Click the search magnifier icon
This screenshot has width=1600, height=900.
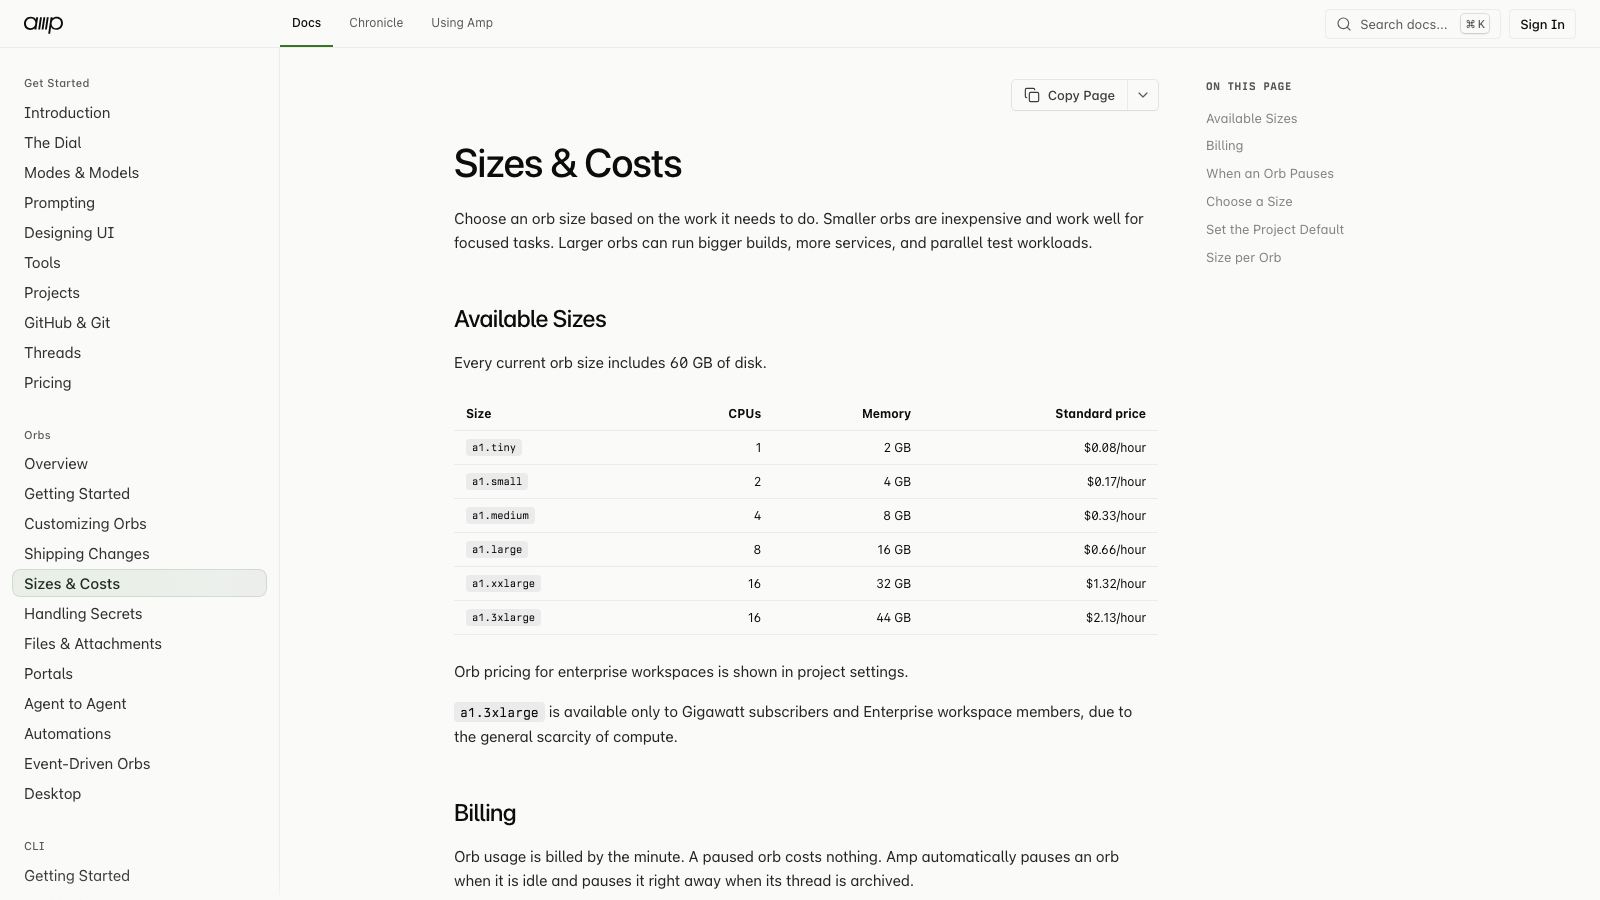[1344, 24]
